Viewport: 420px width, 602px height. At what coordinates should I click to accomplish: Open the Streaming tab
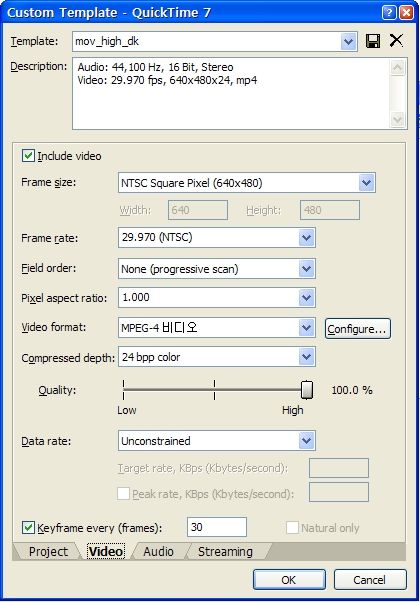[x=225, y=552]
